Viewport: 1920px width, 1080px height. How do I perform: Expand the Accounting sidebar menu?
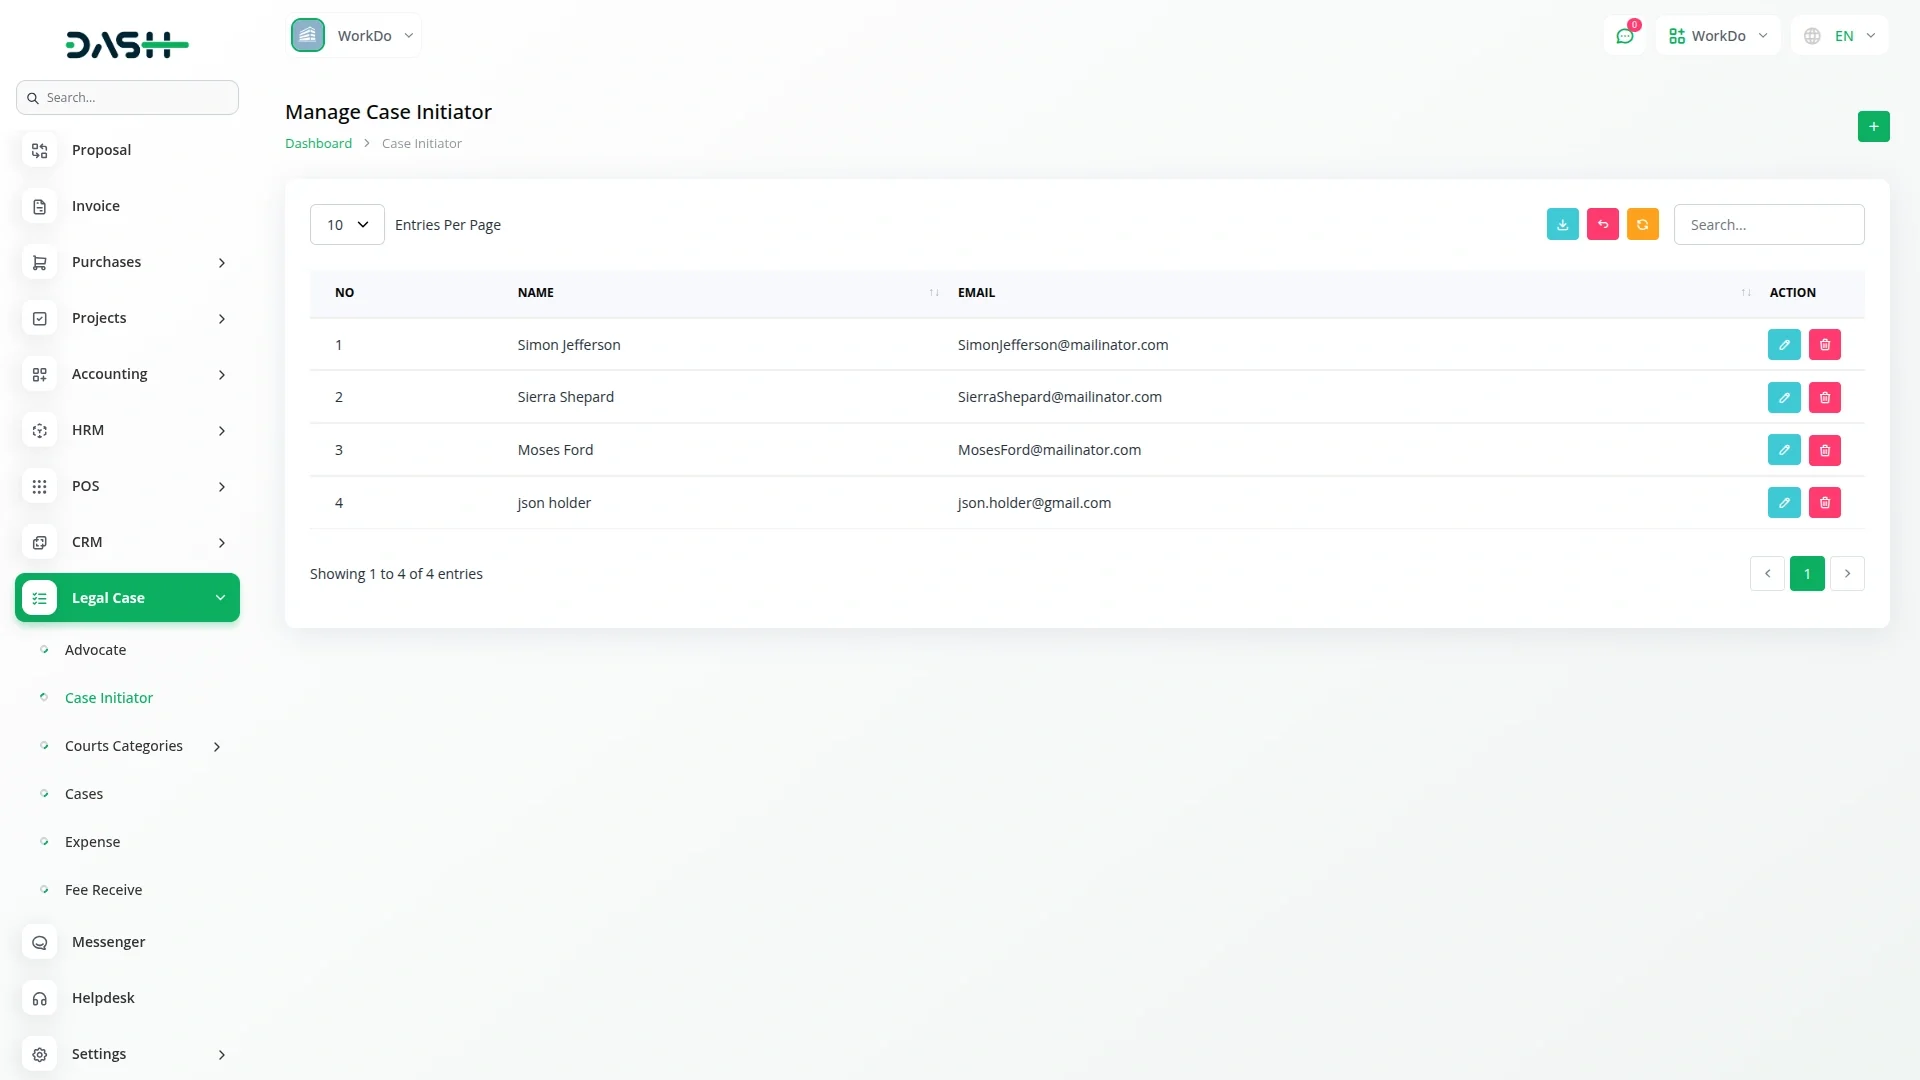click(x=127, y=374)
